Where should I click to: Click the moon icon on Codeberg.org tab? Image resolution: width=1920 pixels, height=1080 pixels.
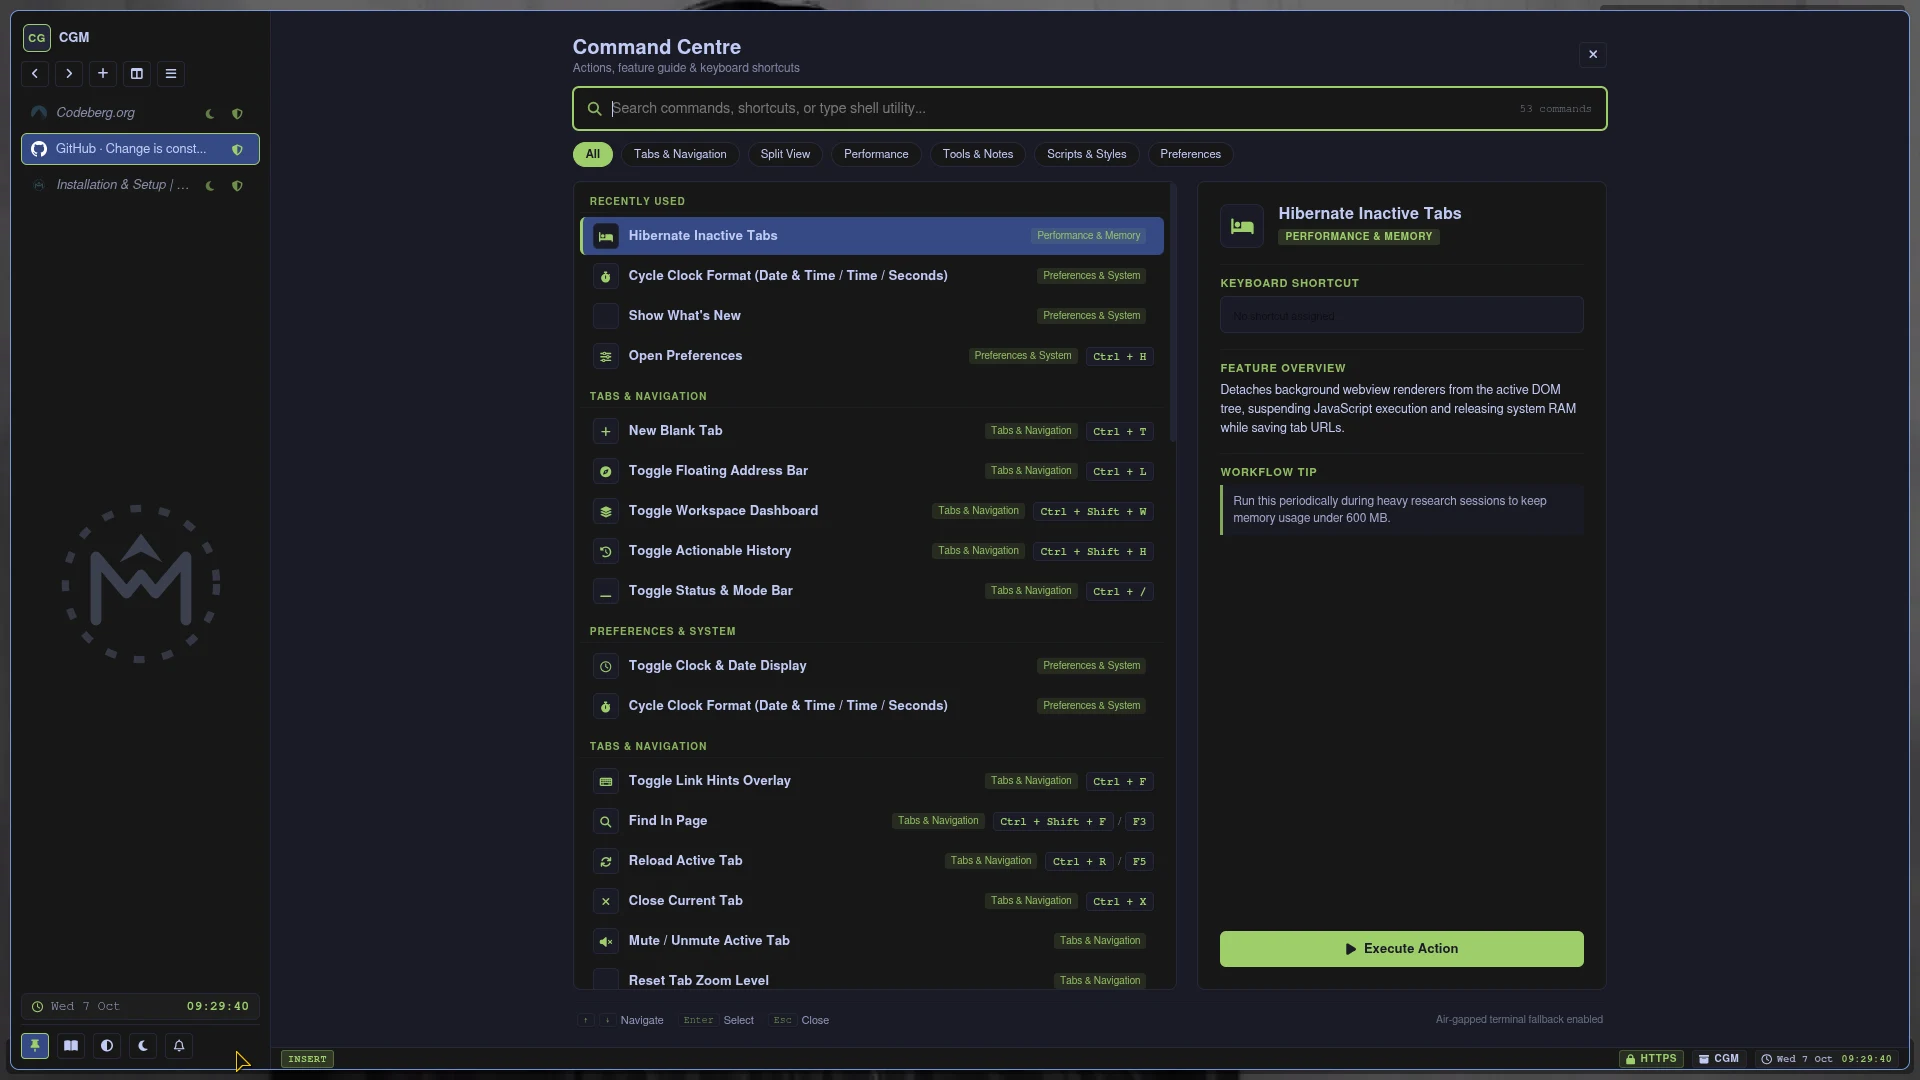(210, 114)
